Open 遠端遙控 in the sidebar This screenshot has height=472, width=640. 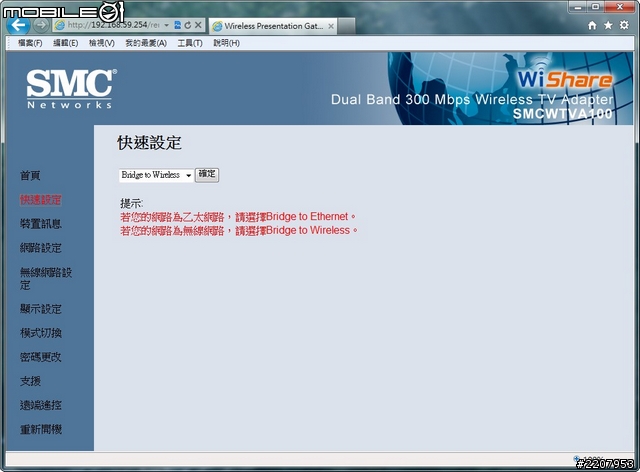pyautogui.click(x=40, y=405)
